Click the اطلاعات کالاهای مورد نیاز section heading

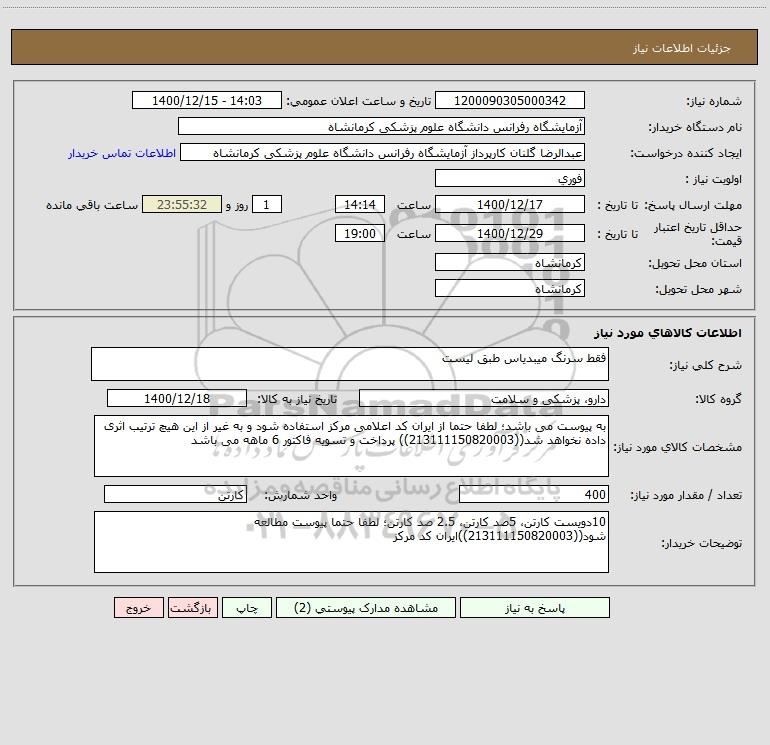pyautogui.click(x=668, y=333)
